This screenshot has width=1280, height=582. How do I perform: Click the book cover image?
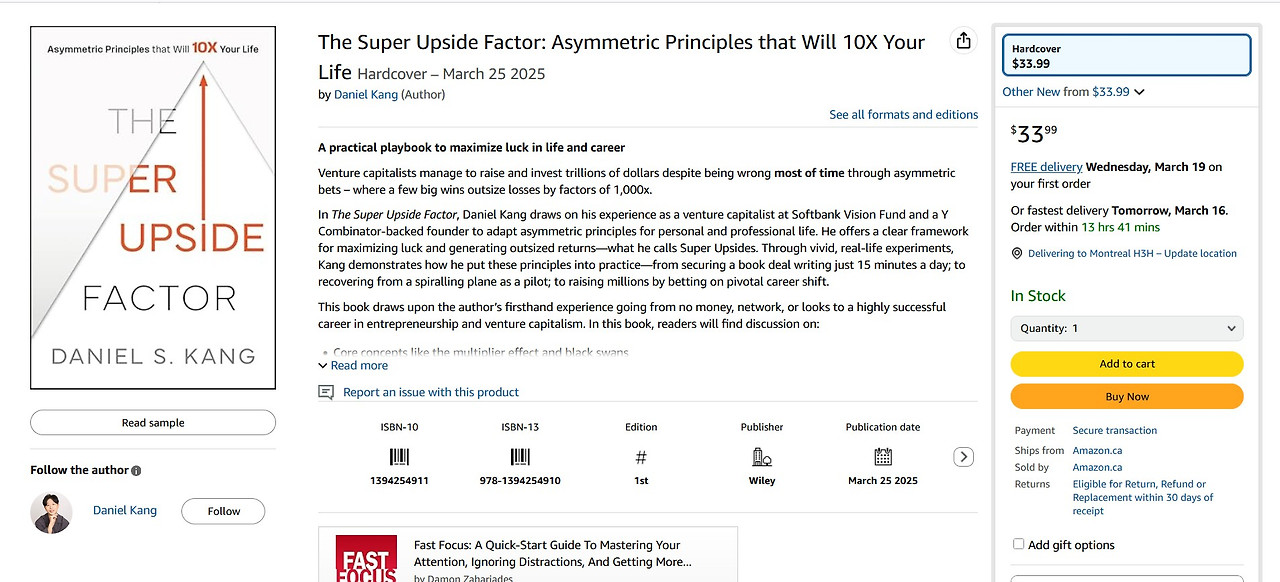153,208
